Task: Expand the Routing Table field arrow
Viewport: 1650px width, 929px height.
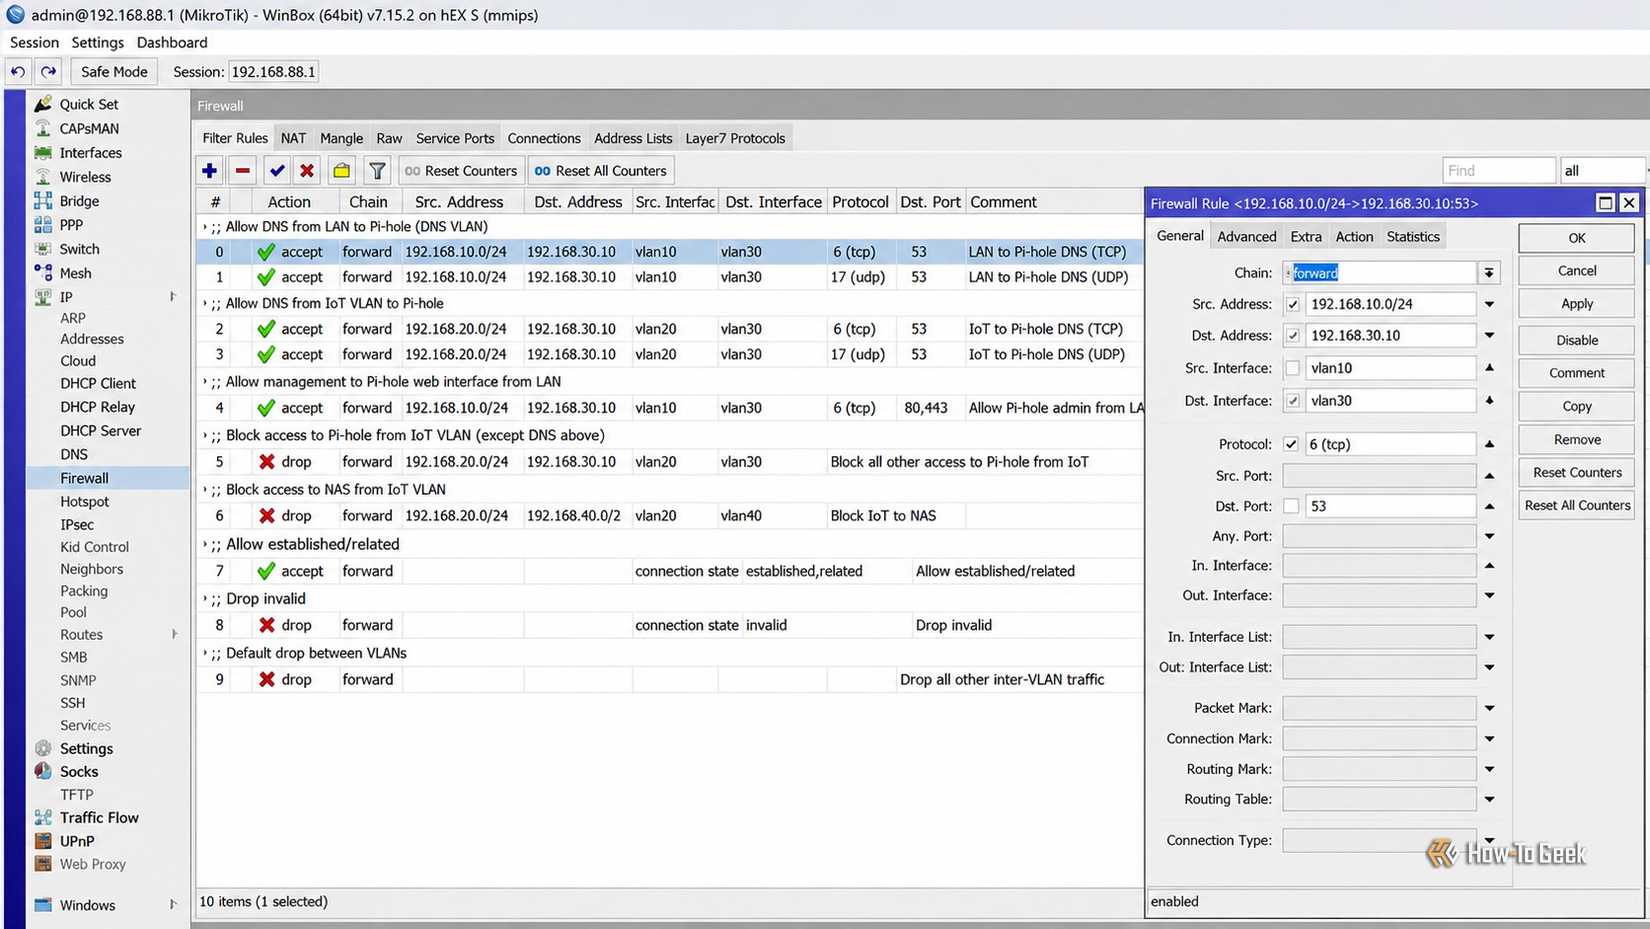Action: (x=1489, y=799)
